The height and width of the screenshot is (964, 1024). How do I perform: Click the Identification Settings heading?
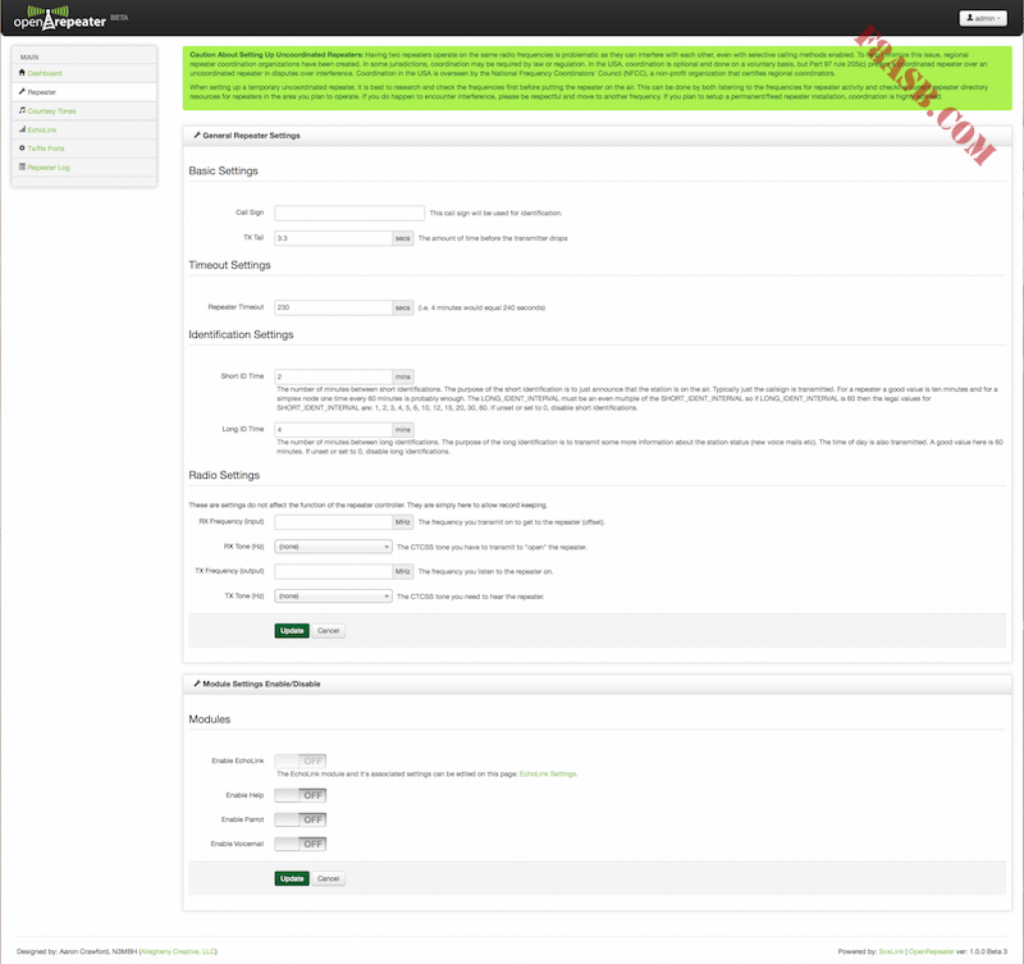241,334
